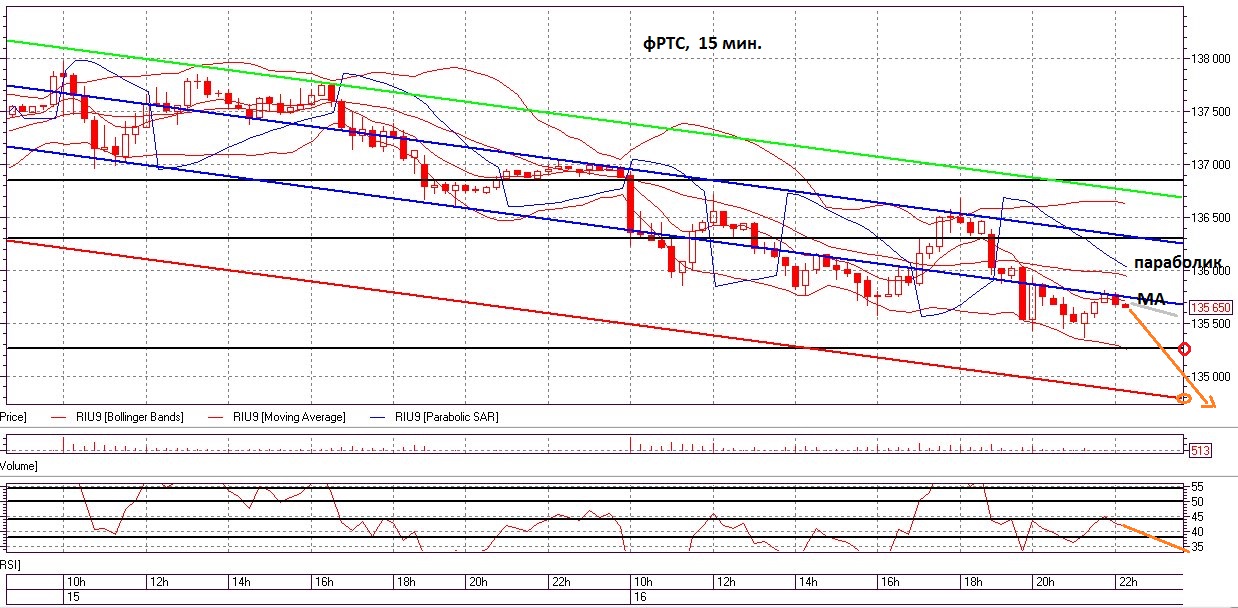Click the 138 000 price axis label

tap(1210, 59)
